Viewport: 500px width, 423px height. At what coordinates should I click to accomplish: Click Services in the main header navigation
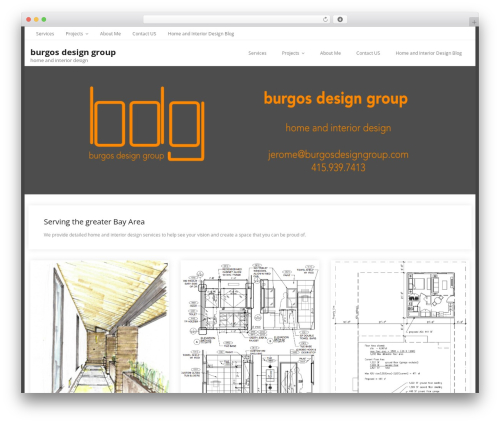257,53
